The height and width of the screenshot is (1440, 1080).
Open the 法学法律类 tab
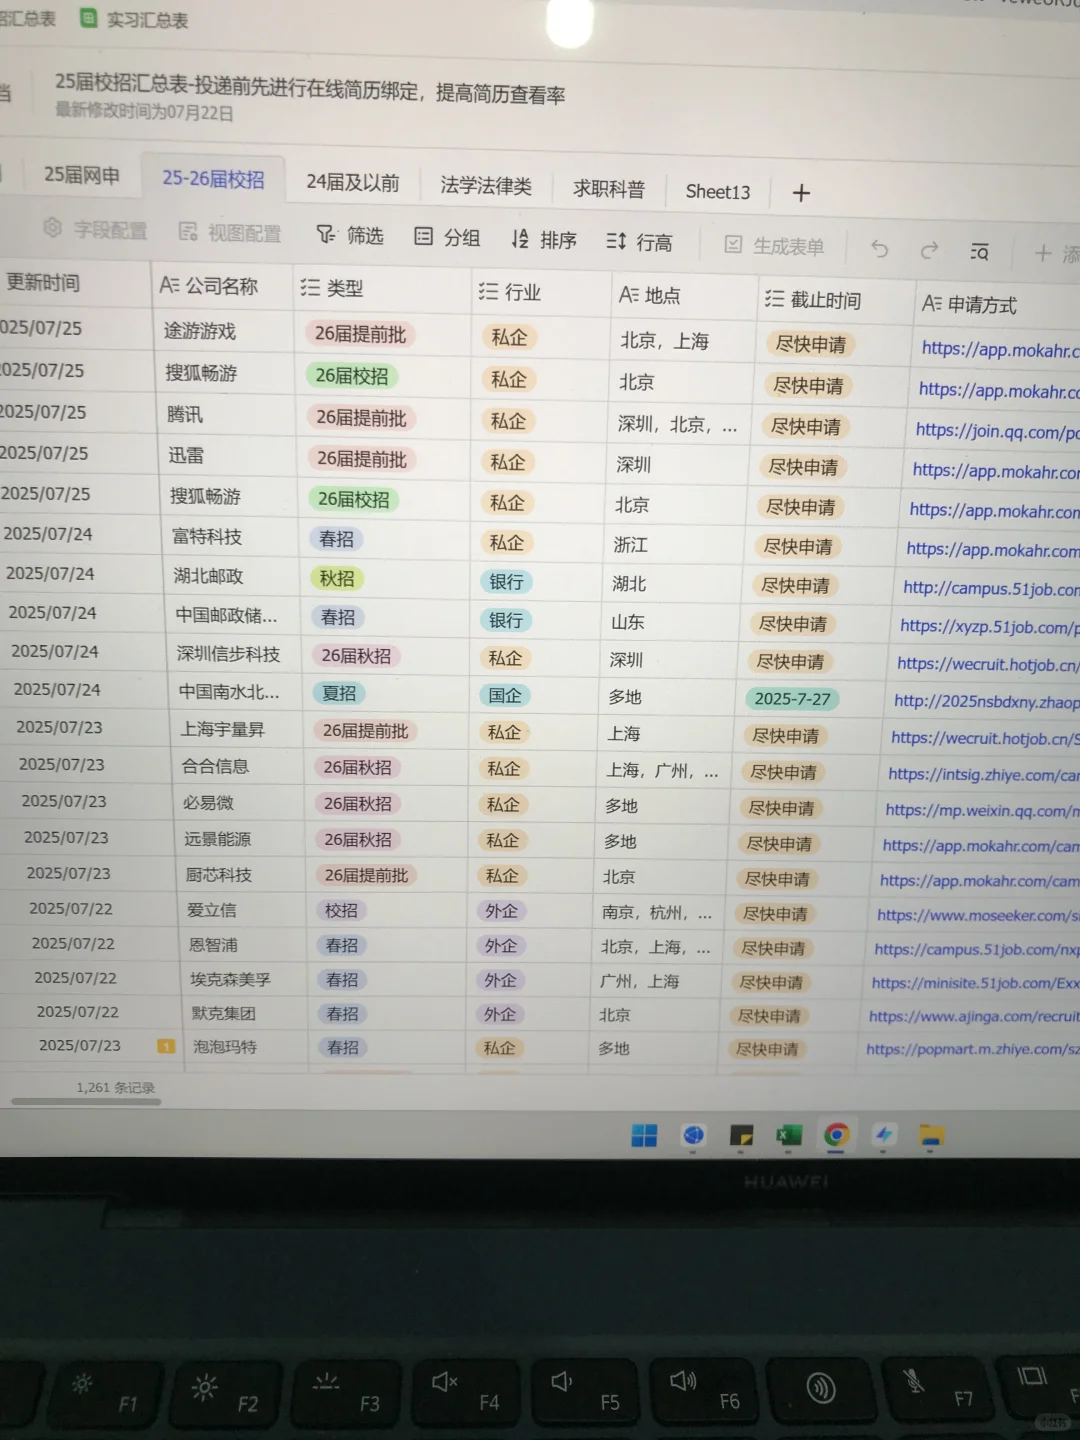[486, 186]
